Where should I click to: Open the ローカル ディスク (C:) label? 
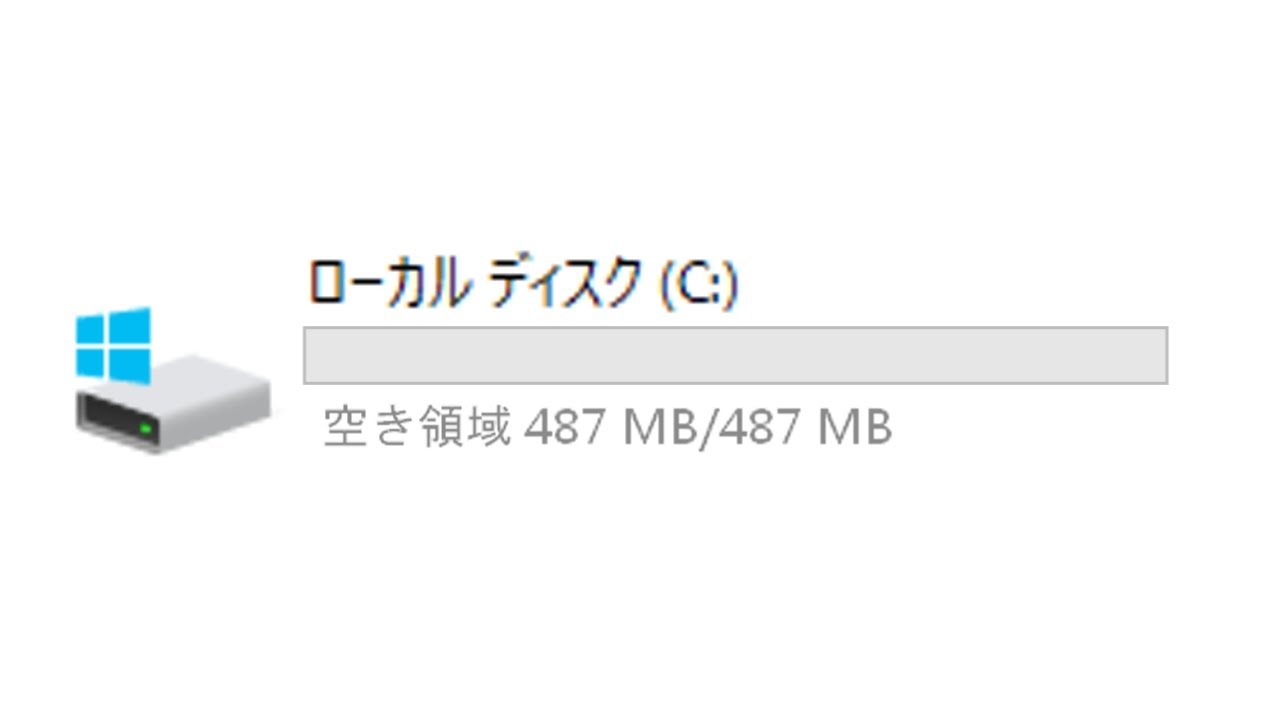coord(524,283)
